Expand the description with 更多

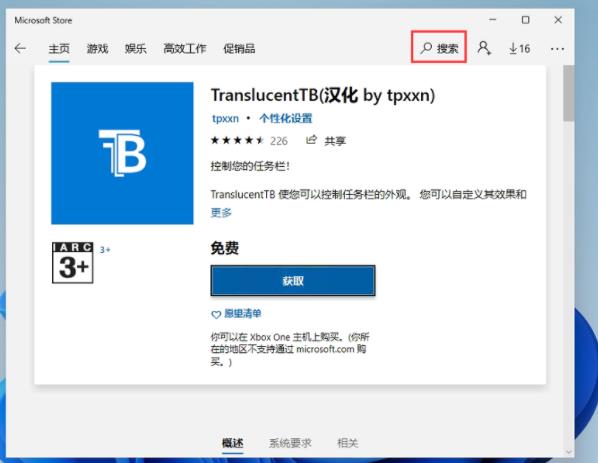click(221, 212)
